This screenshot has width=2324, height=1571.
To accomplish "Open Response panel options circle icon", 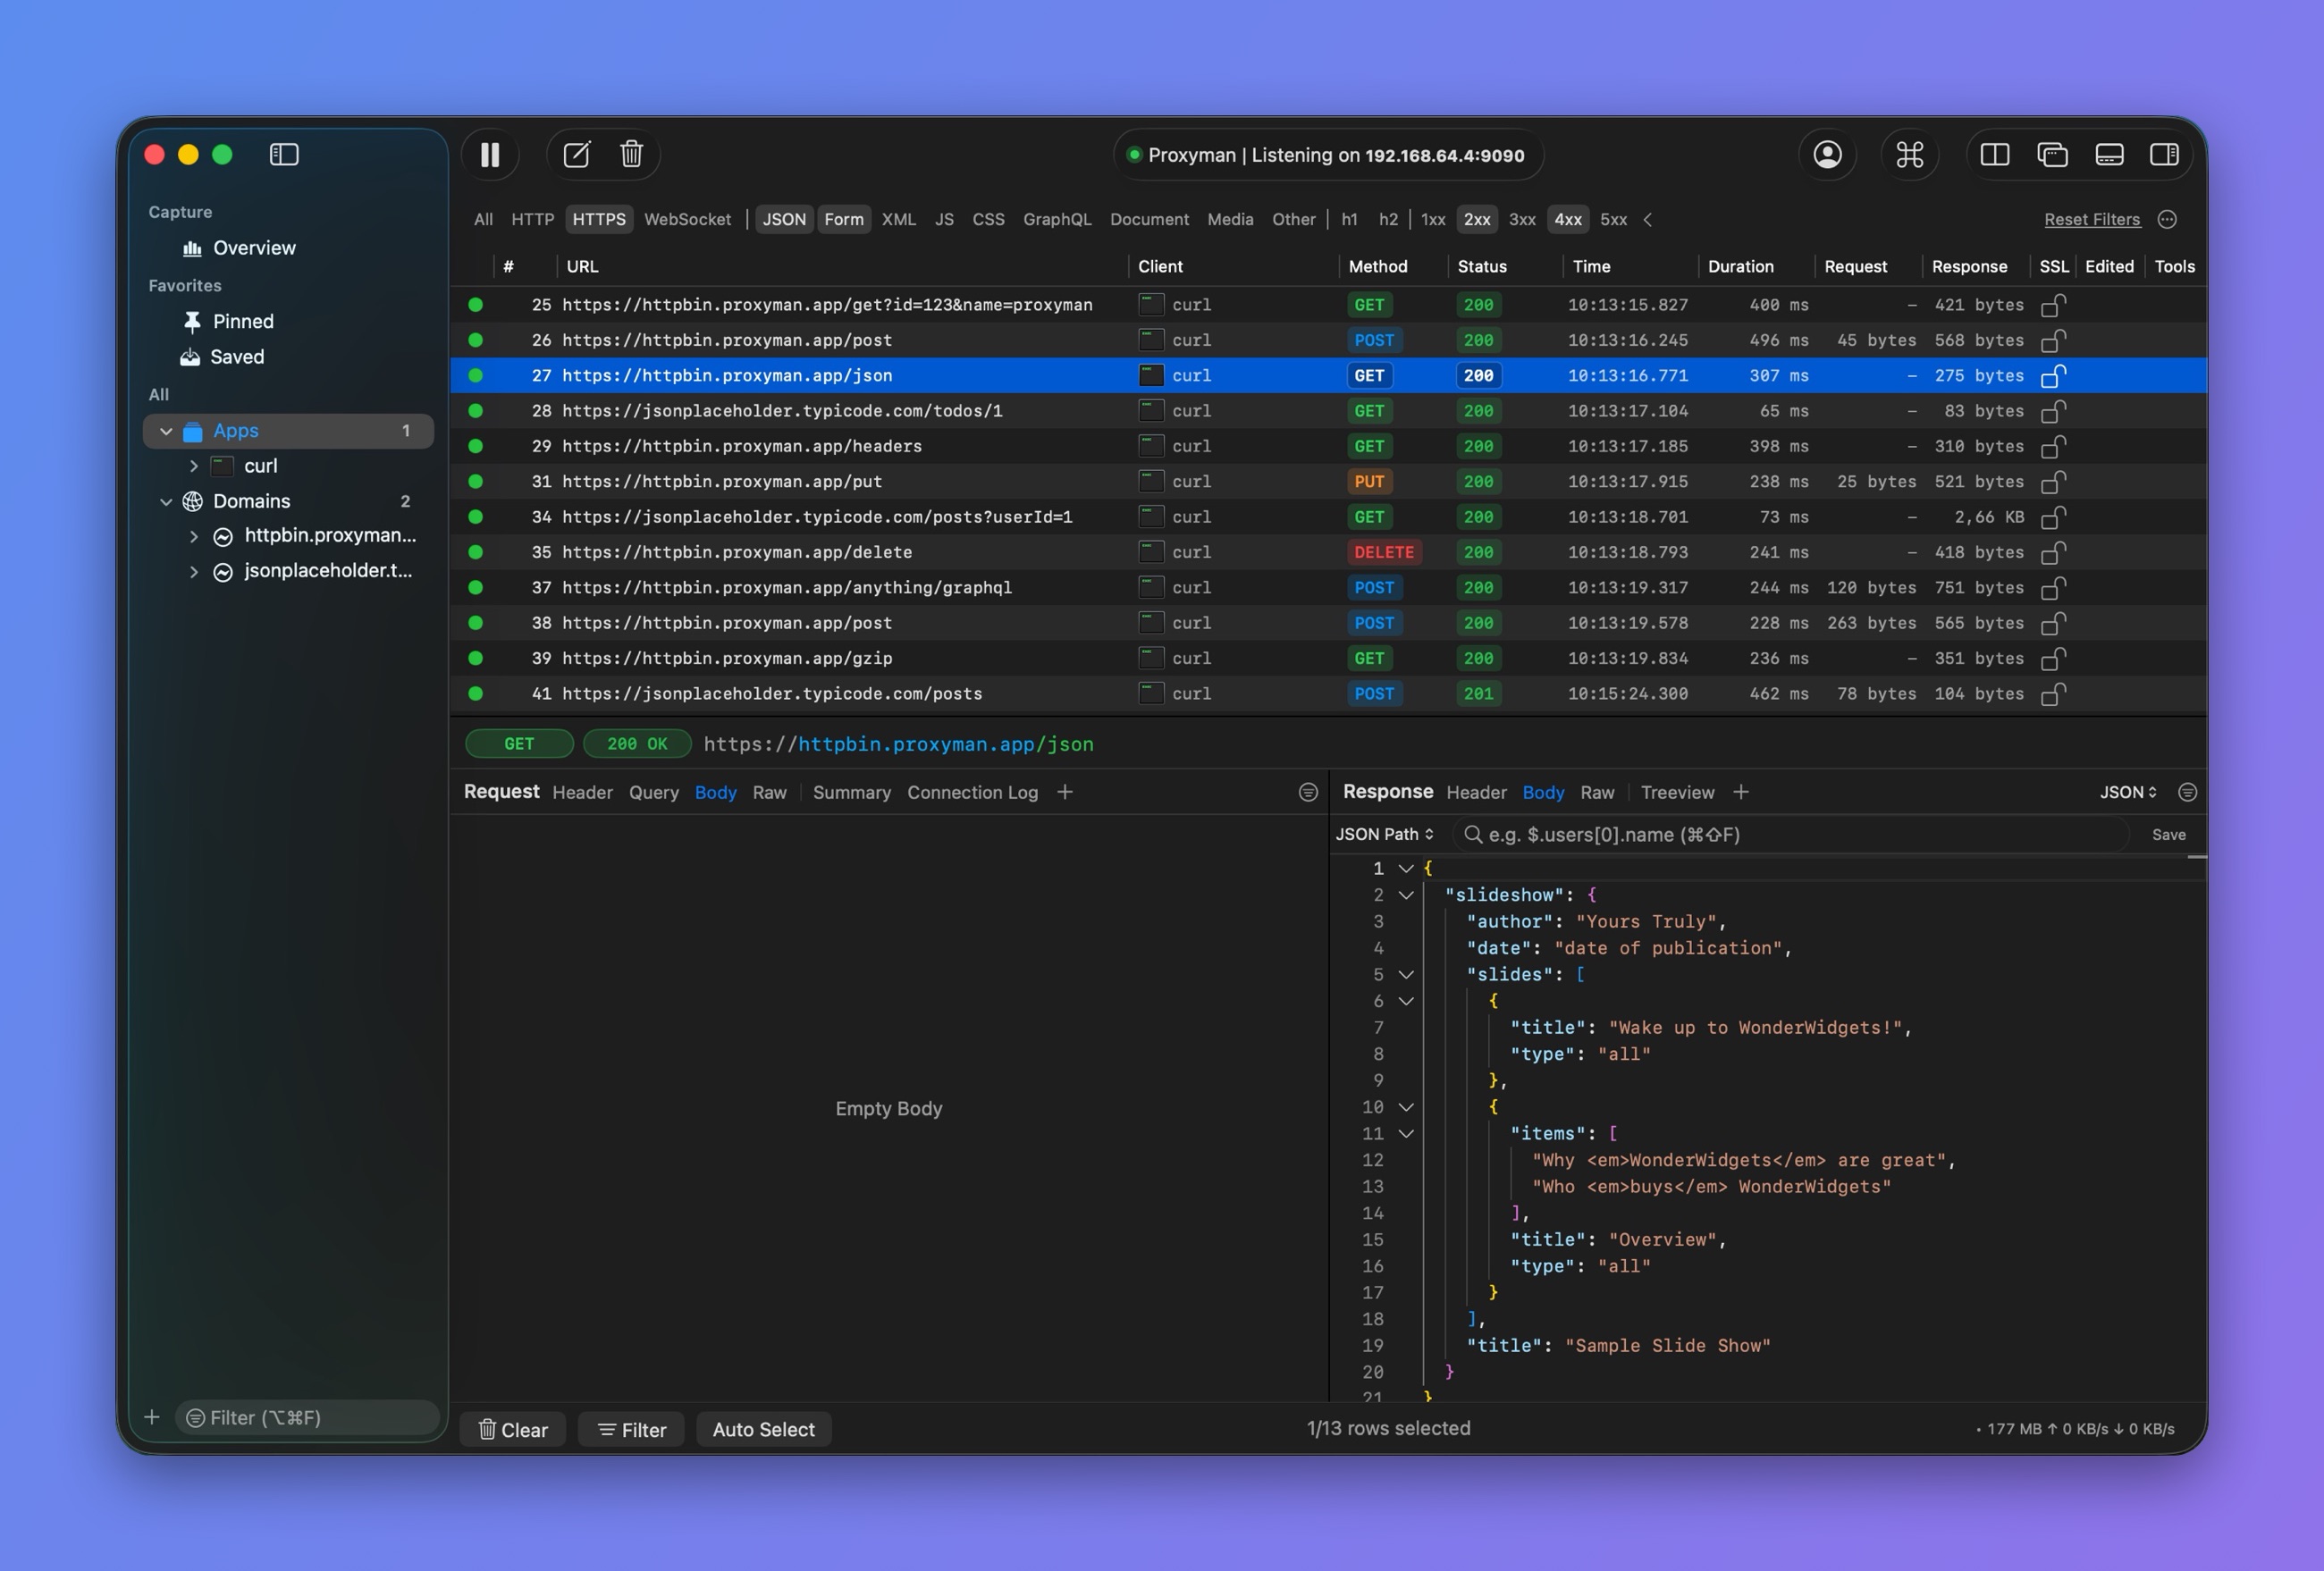I will [x=2187, y=792].
